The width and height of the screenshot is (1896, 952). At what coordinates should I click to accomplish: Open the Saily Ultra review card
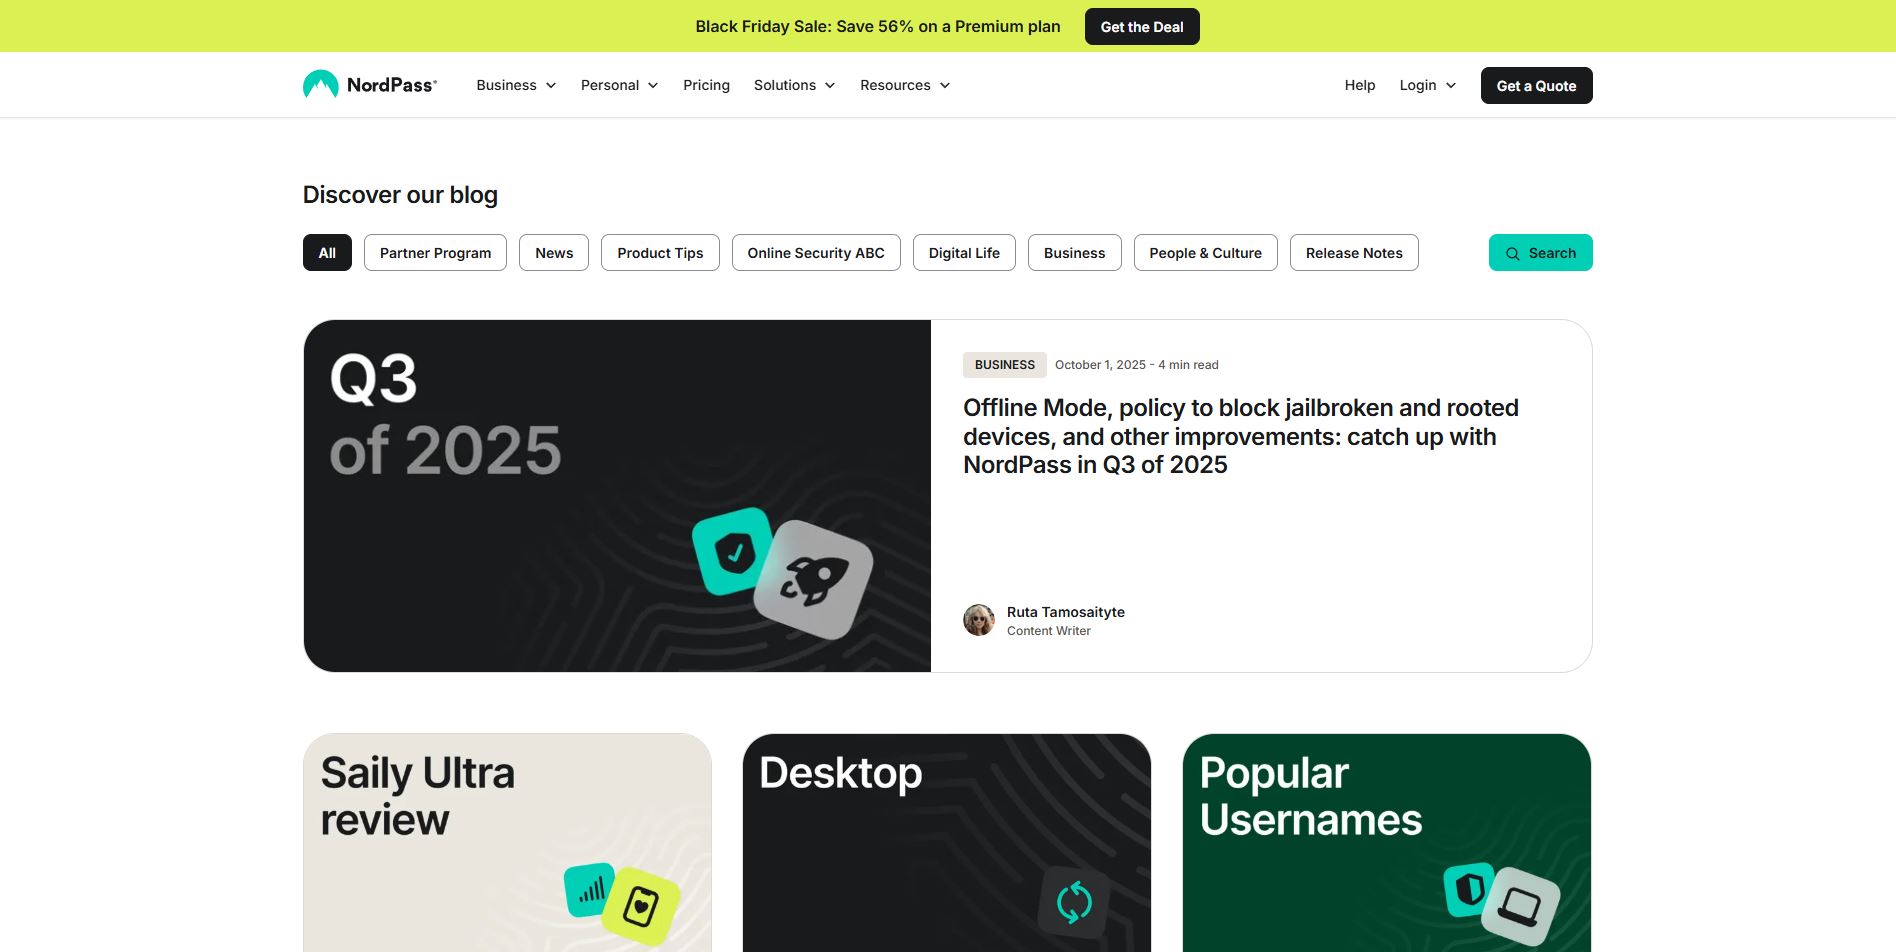pyautogui.click(x=507, y=843)
